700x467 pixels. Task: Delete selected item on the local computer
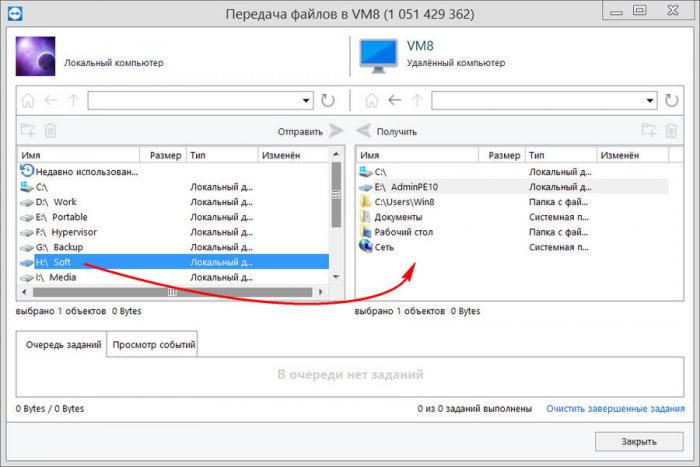pos(50,131)
